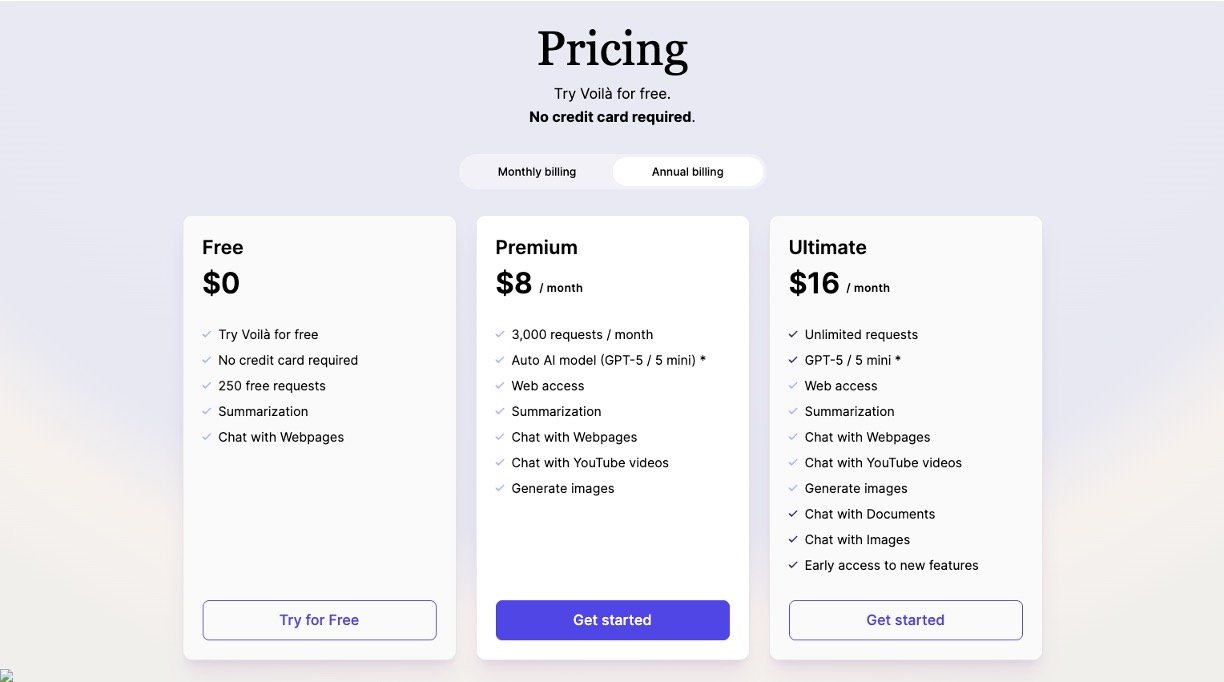Click the Pricing page heading
This screenshot has width=1224, height=682.
point(612,49)
